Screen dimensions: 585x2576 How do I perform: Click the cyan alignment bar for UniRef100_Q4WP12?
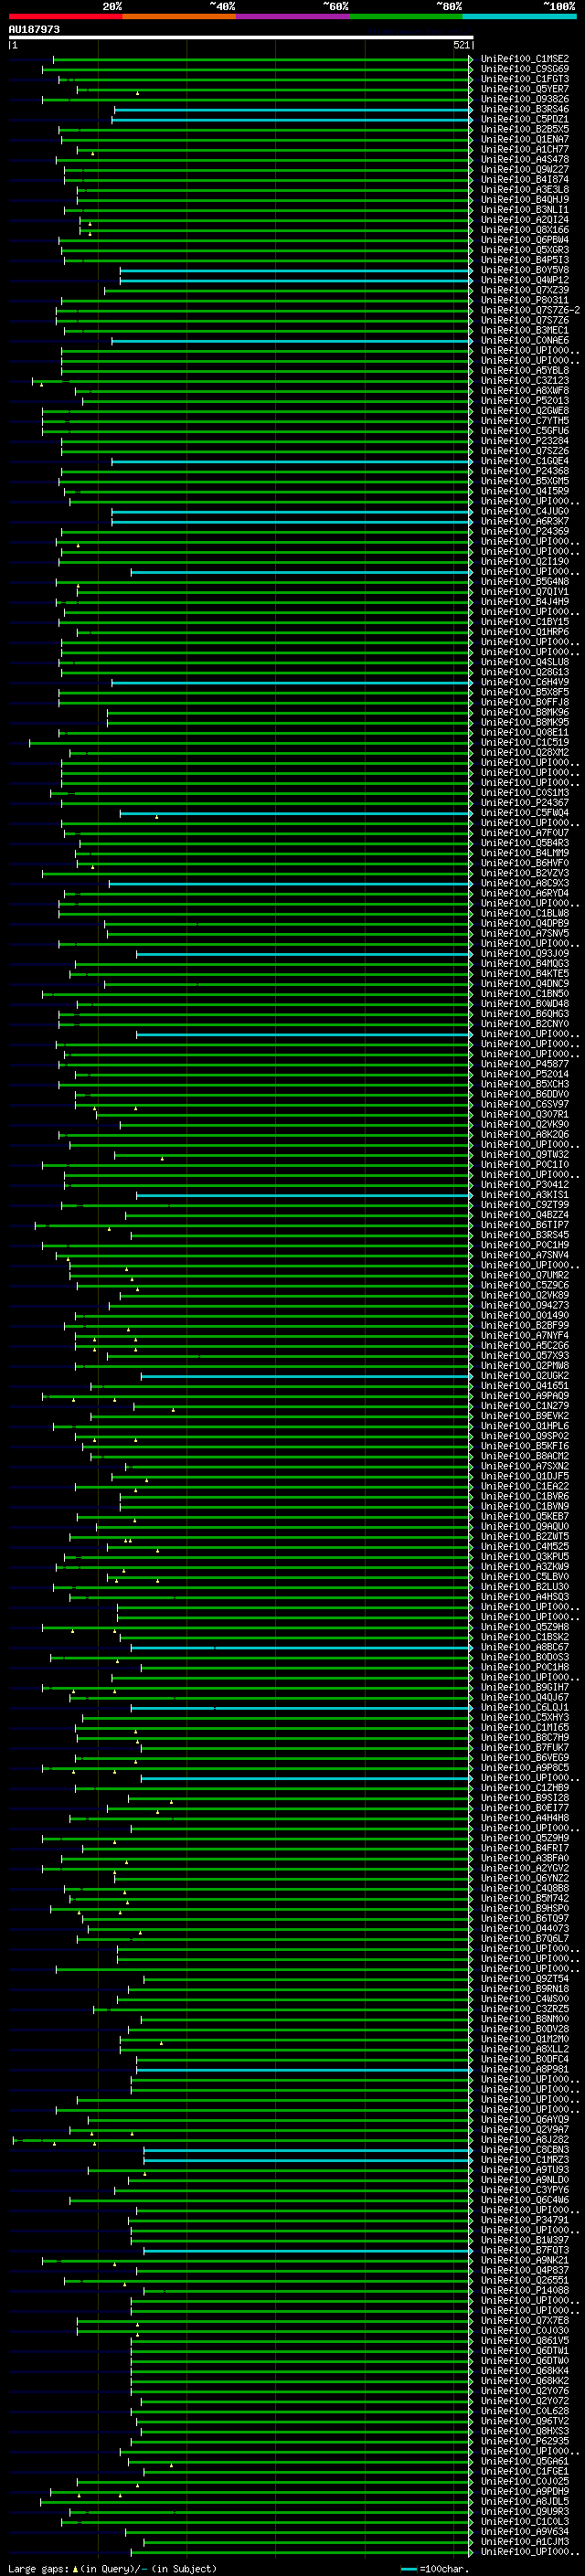pyautogui.click(x=296, y=281)
